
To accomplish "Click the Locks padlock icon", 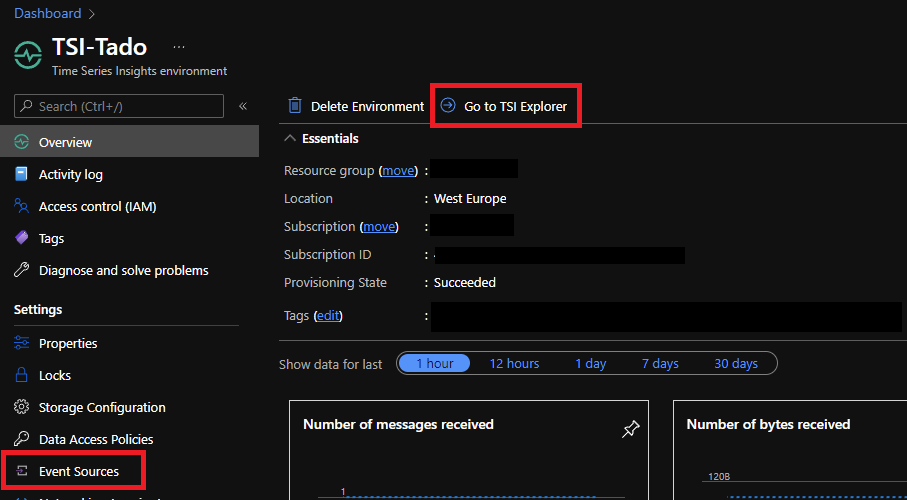I will pos(21,375).
